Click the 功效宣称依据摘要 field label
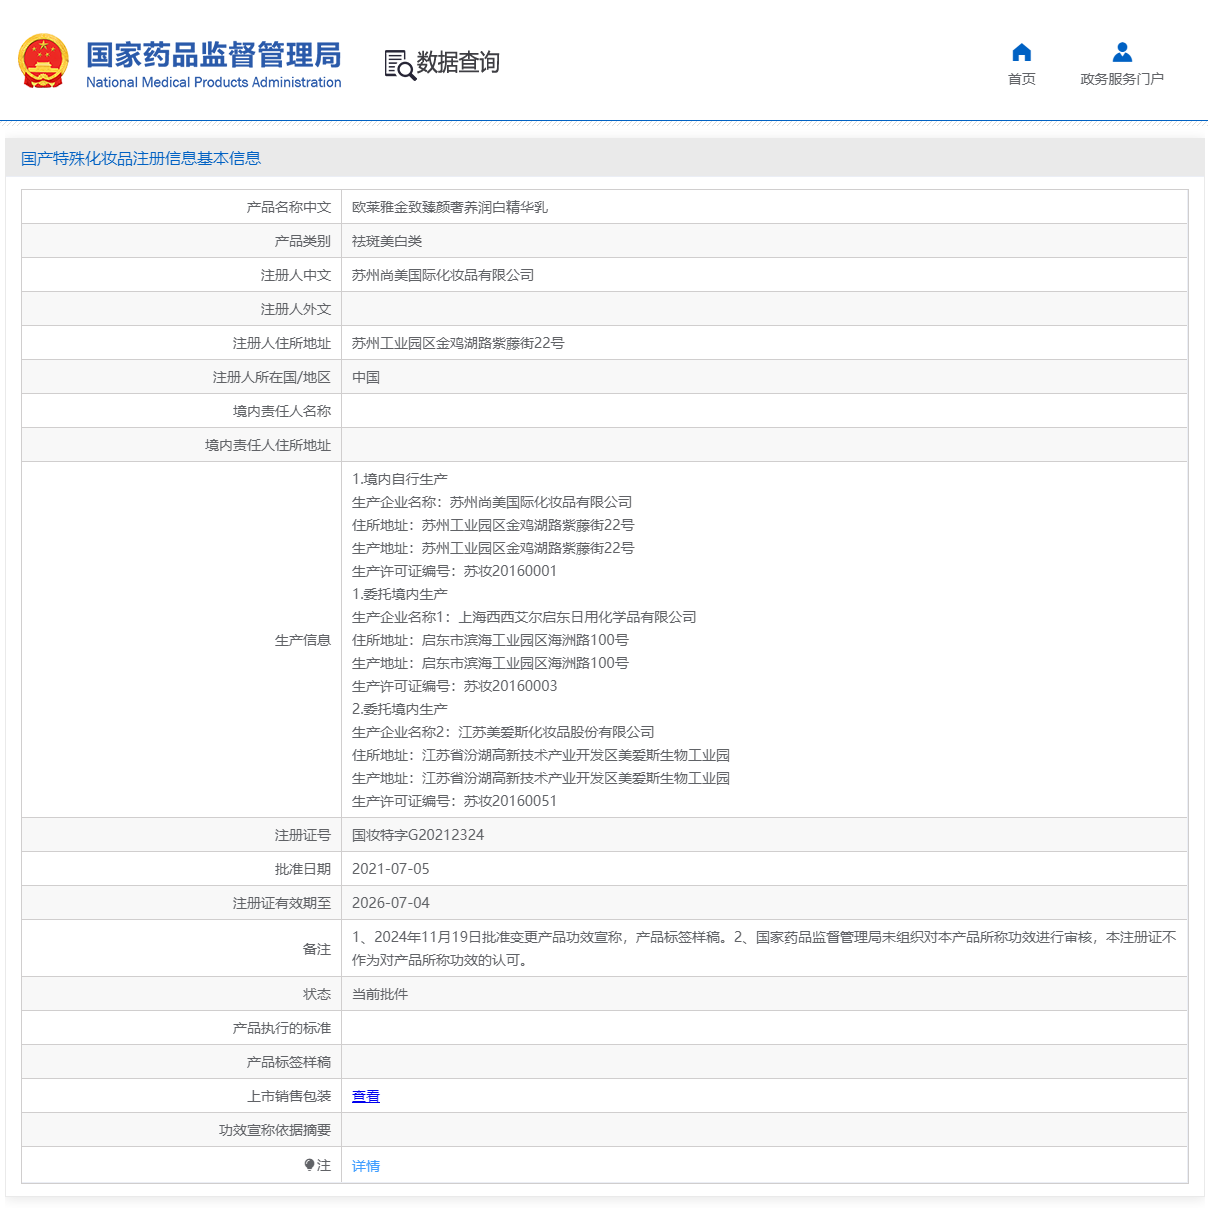 275,1130
